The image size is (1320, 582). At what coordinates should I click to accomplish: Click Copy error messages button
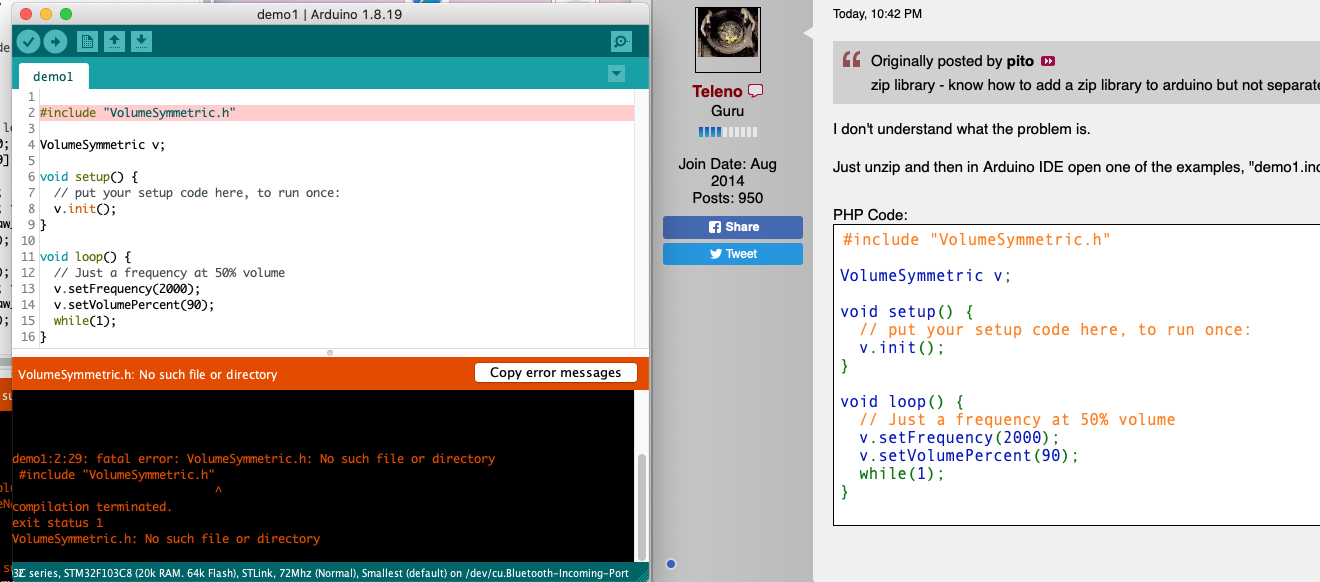(x=555, y=373)
